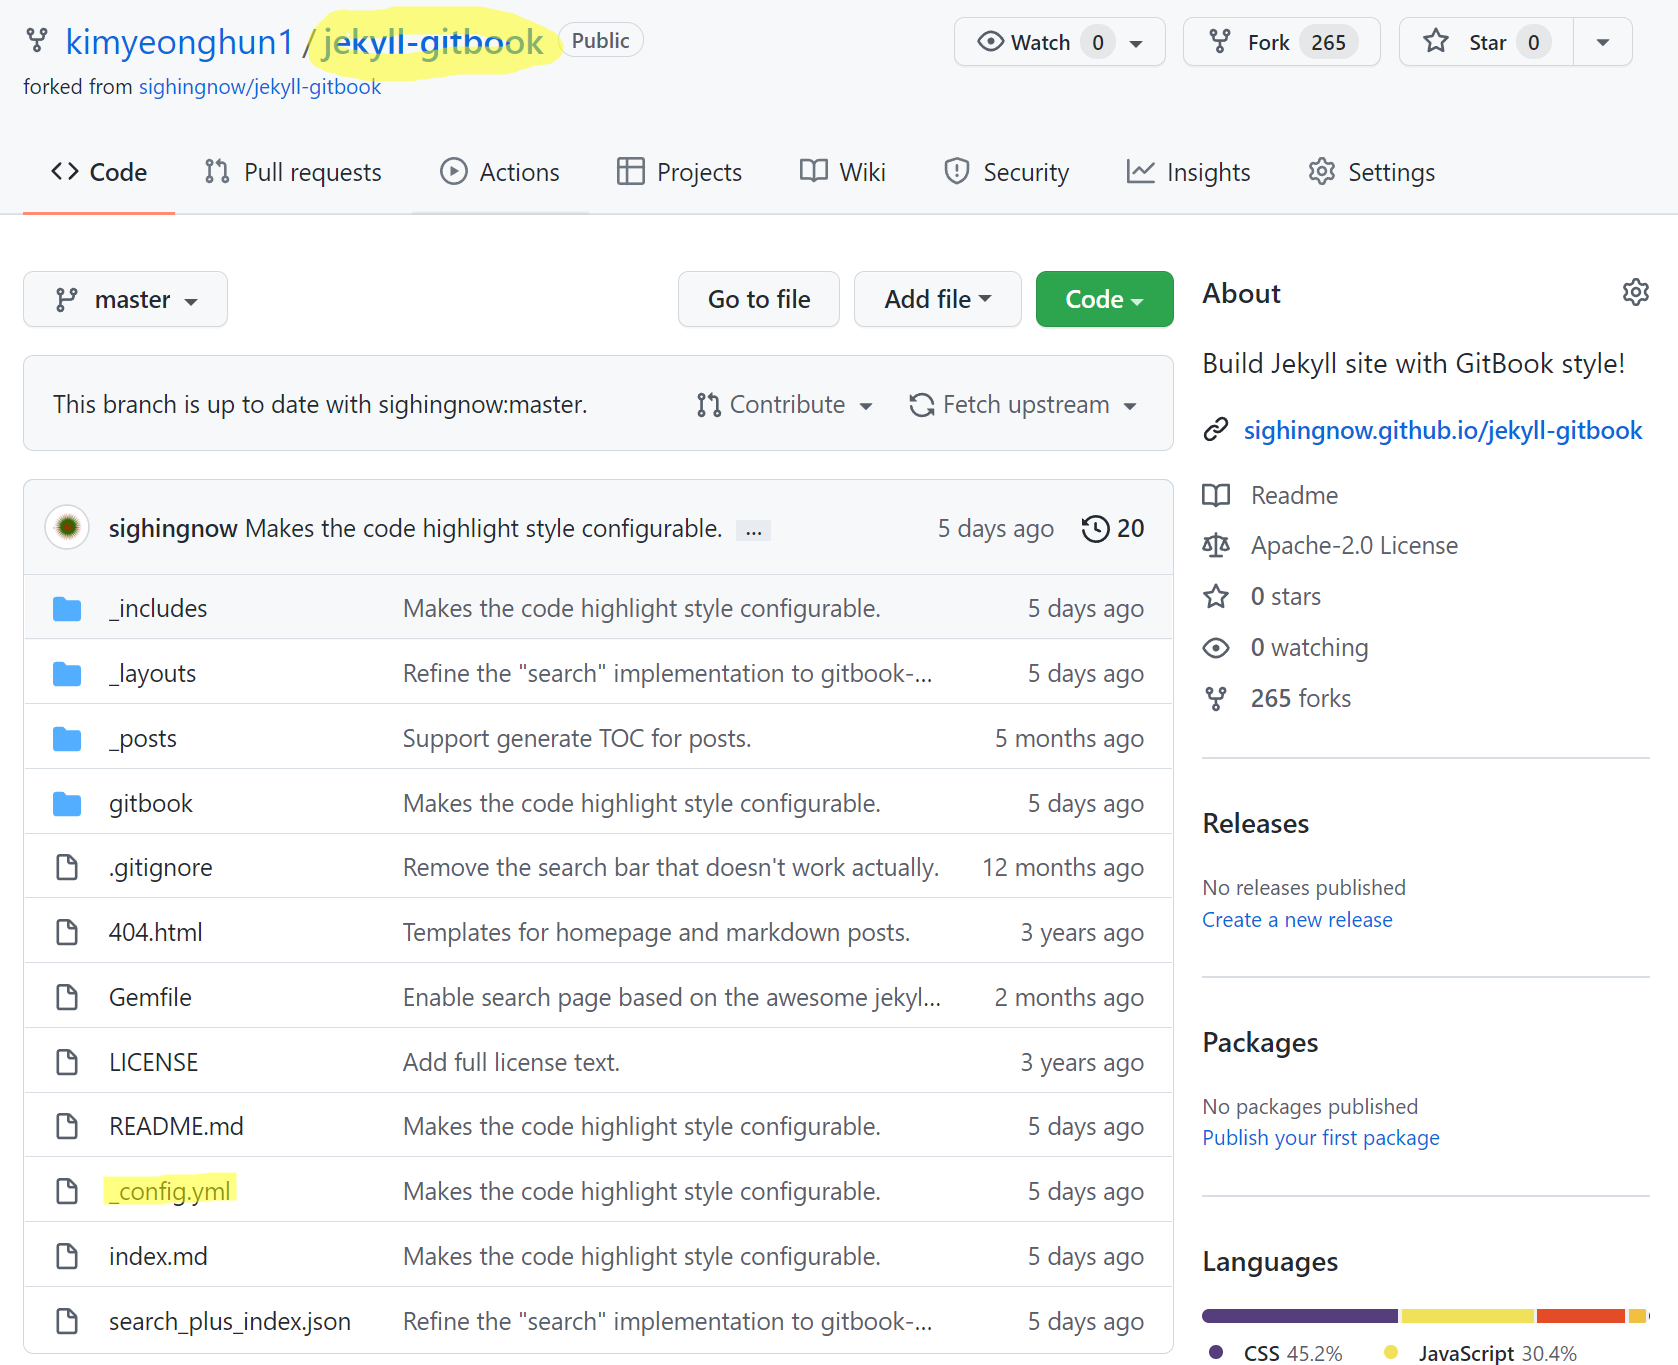Click the website link chain icon
The image size is (1678, 1365).
pos(1215,430)
